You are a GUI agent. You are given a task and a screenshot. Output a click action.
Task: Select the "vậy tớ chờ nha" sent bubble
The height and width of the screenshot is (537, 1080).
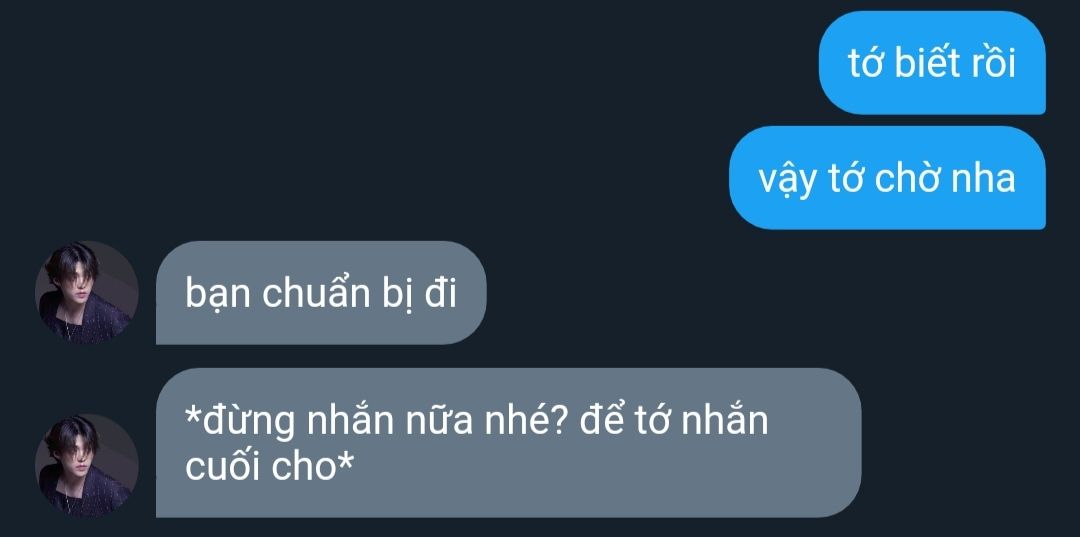coord(887,178)
